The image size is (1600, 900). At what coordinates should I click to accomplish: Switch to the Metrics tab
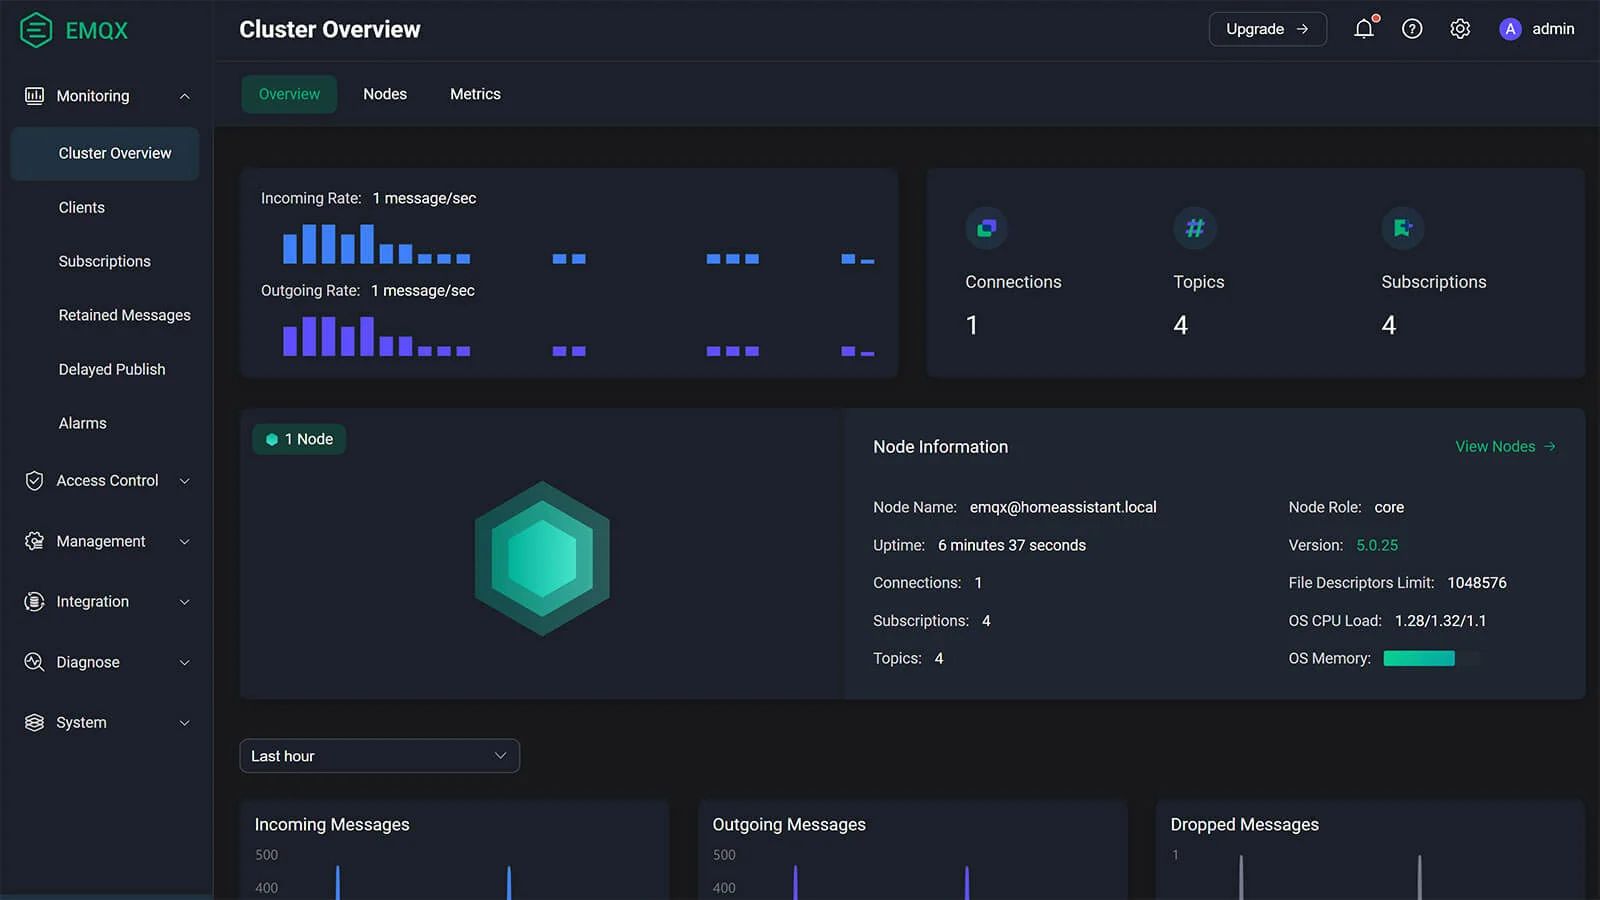coord(475,94)
